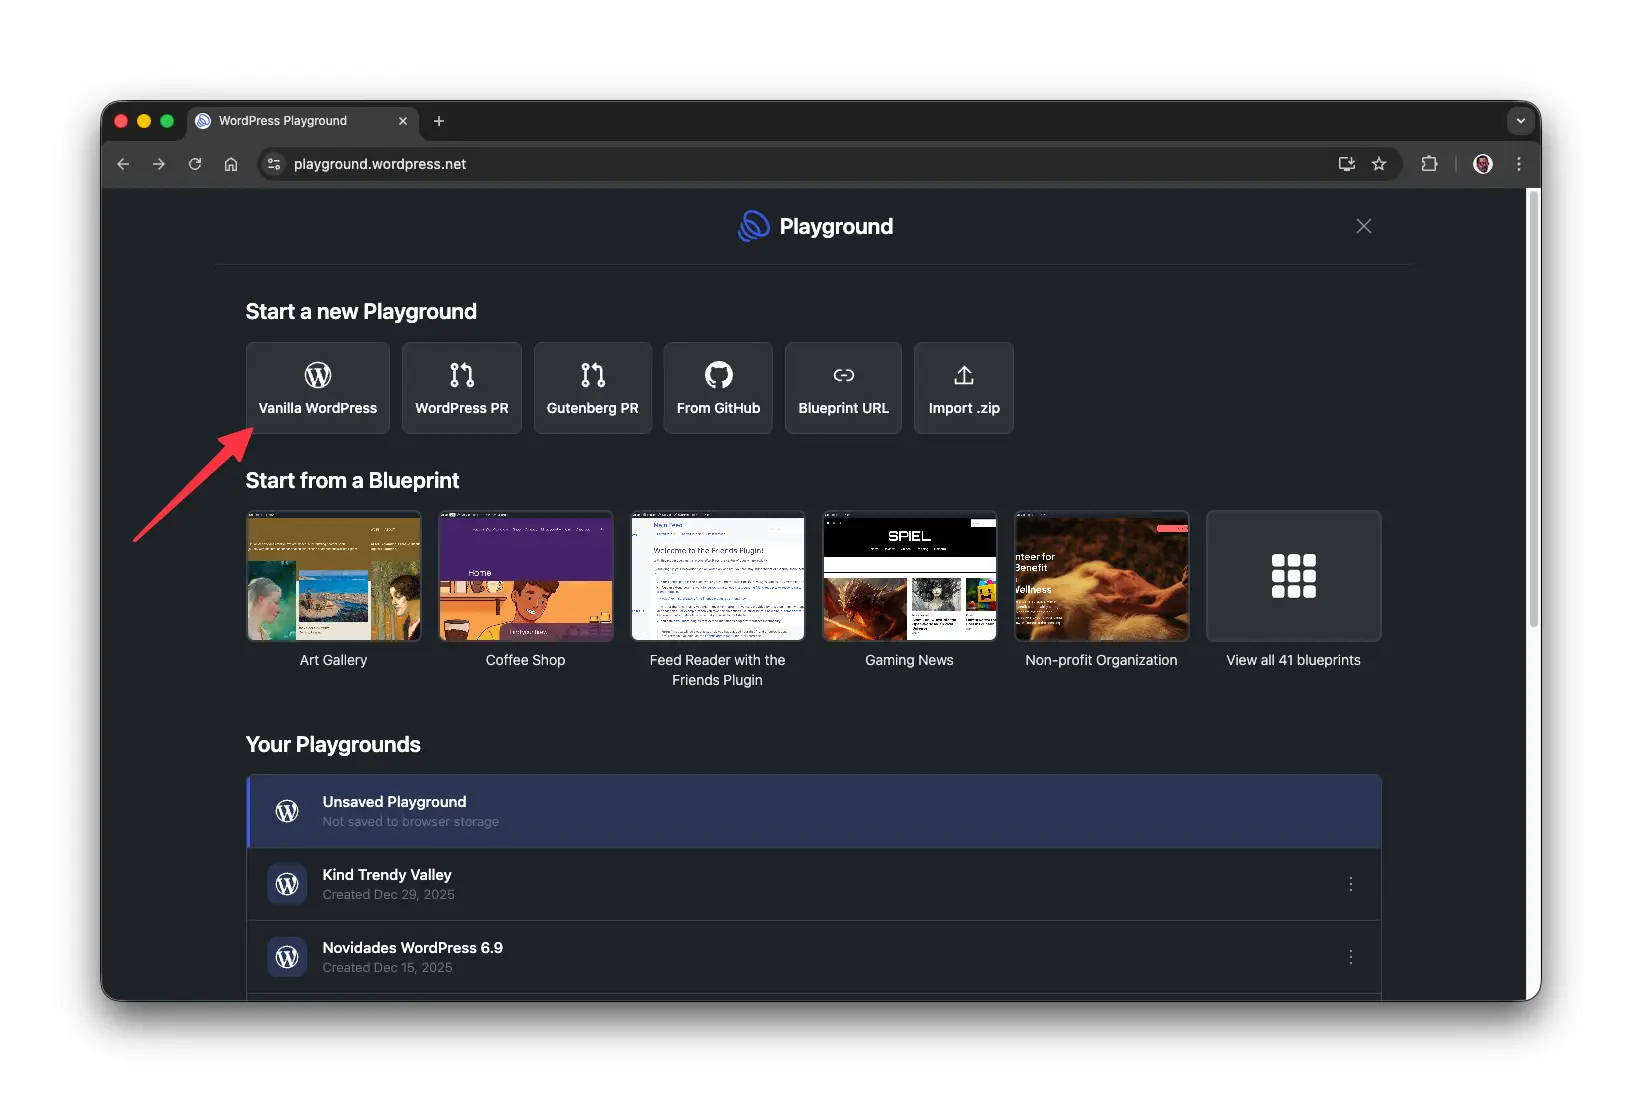
Task: Open browser extensions icon
Action: pyautogui.click(x=1429, y=164)
